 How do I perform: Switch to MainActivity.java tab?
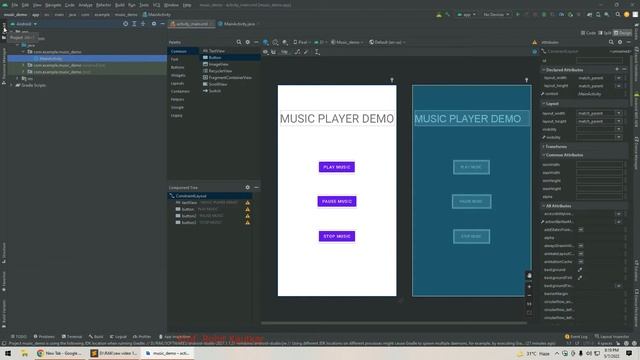[x=238, y=24]
